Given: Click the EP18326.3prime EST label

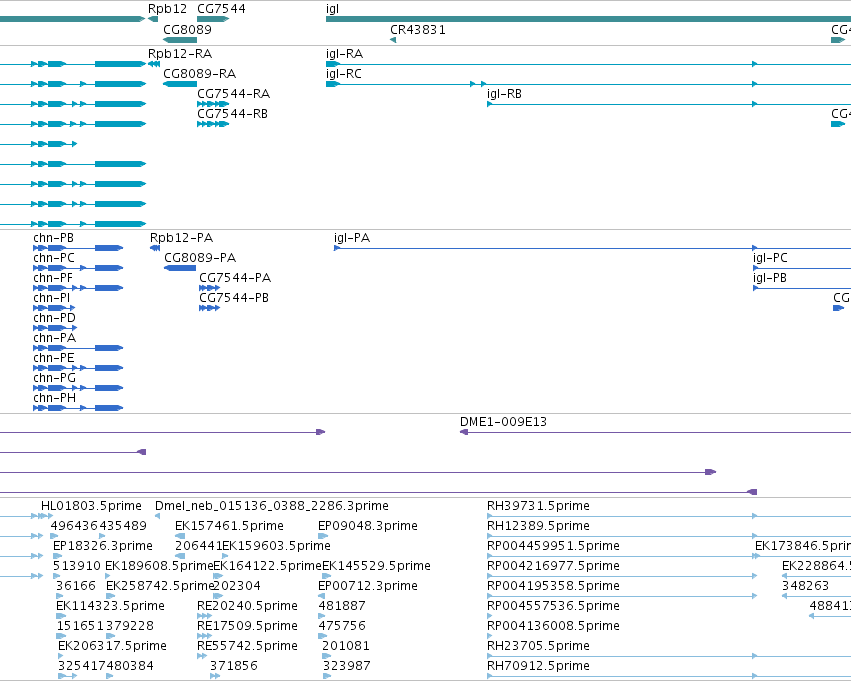Looking at the screenshot, I should click(103, 546).
